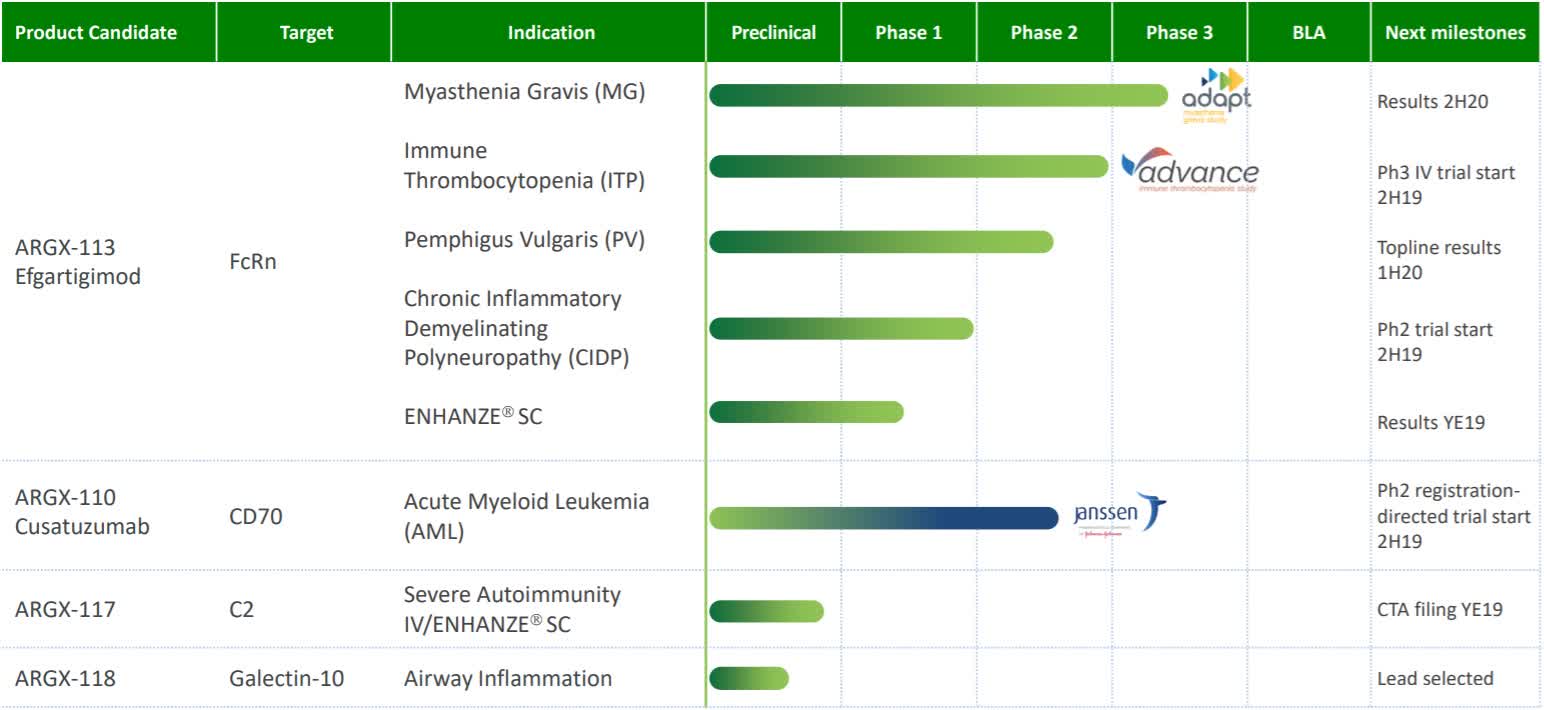Click the Myasthenia Gravis progress bar

(x=938, y=95)
